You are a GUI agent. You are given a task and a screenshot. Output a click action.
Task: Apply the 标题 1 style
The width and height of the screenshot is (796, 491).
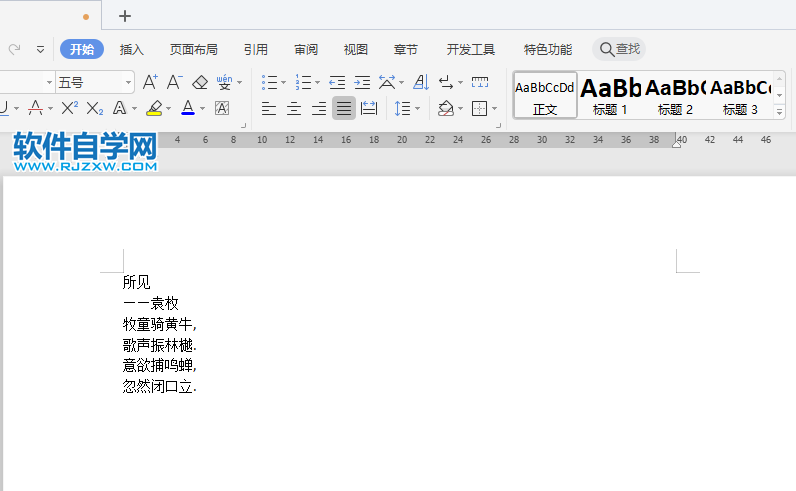(x=610, y=95)
